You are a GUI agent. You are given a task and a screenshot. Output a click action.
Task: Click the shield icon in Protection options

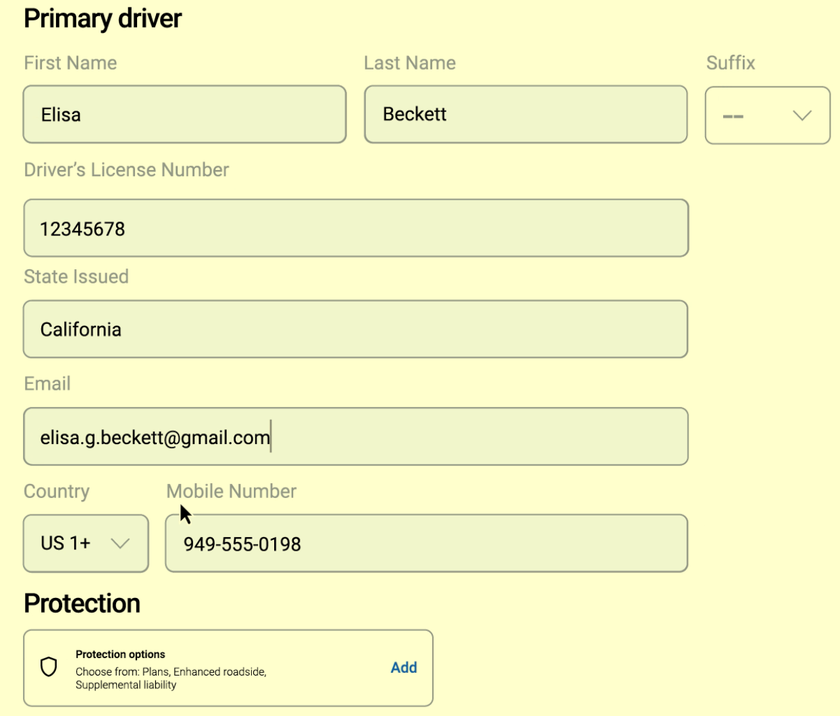pyautogui.click(x=48, y=667)
